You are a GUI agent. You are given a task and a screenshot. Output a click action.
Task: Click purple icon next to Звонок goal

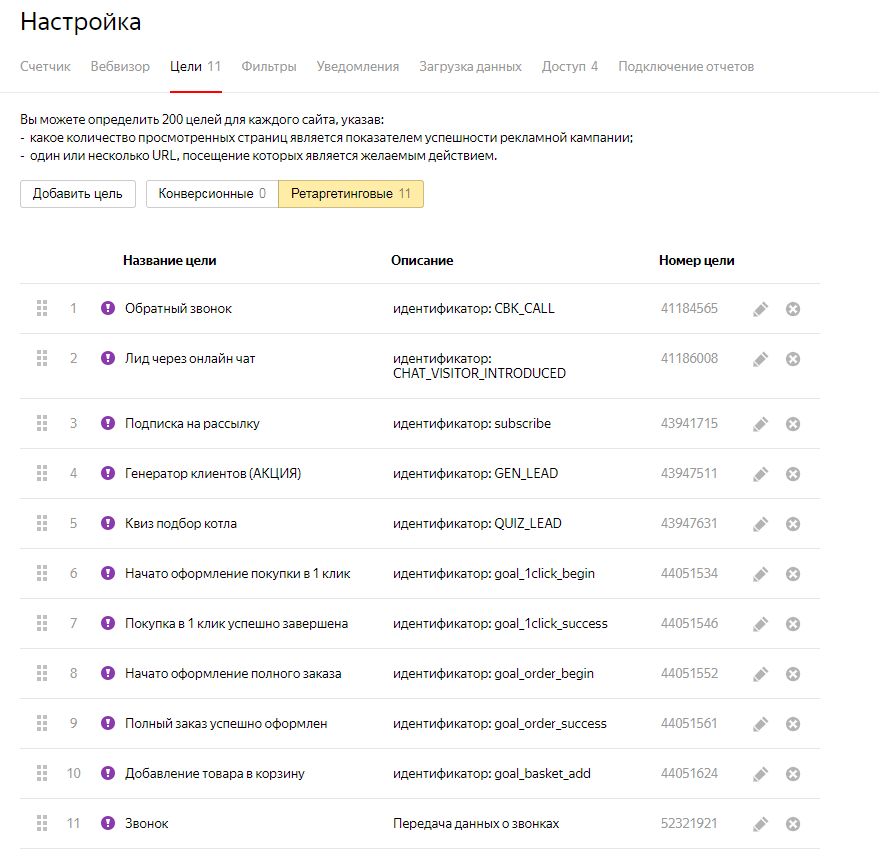click(x=108, y=824)
